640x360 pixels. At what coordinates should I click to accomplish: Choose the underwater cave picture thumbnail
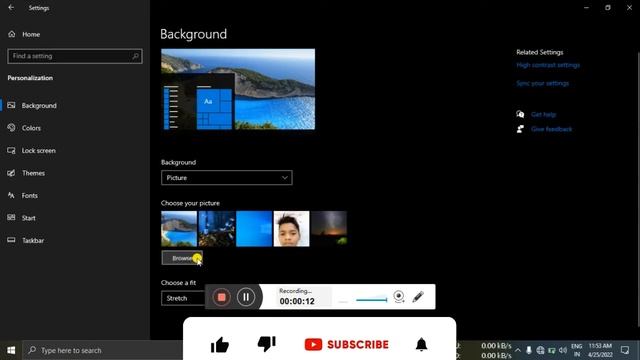click(x=216, y=229)
